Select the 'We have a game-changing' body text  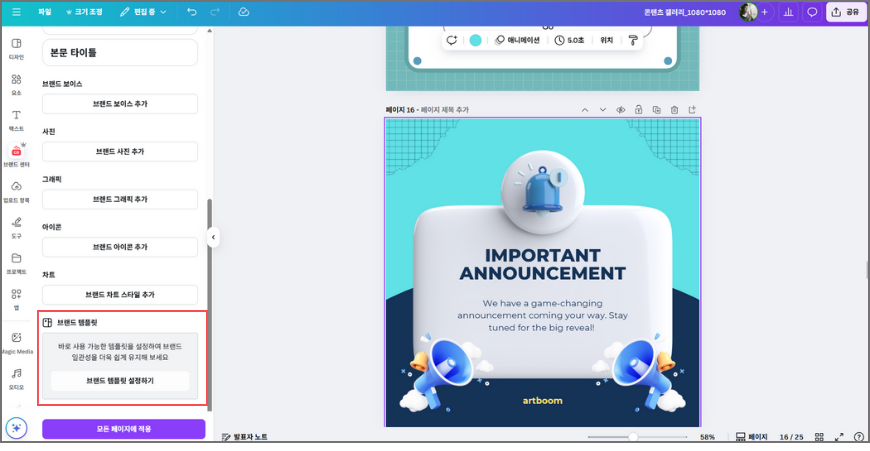click(542, 315)
